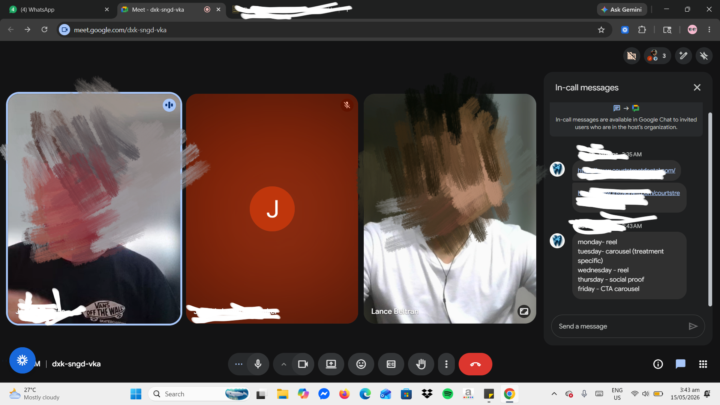
Task: Open meeting details info icon
Action: (x=658, y=364)
